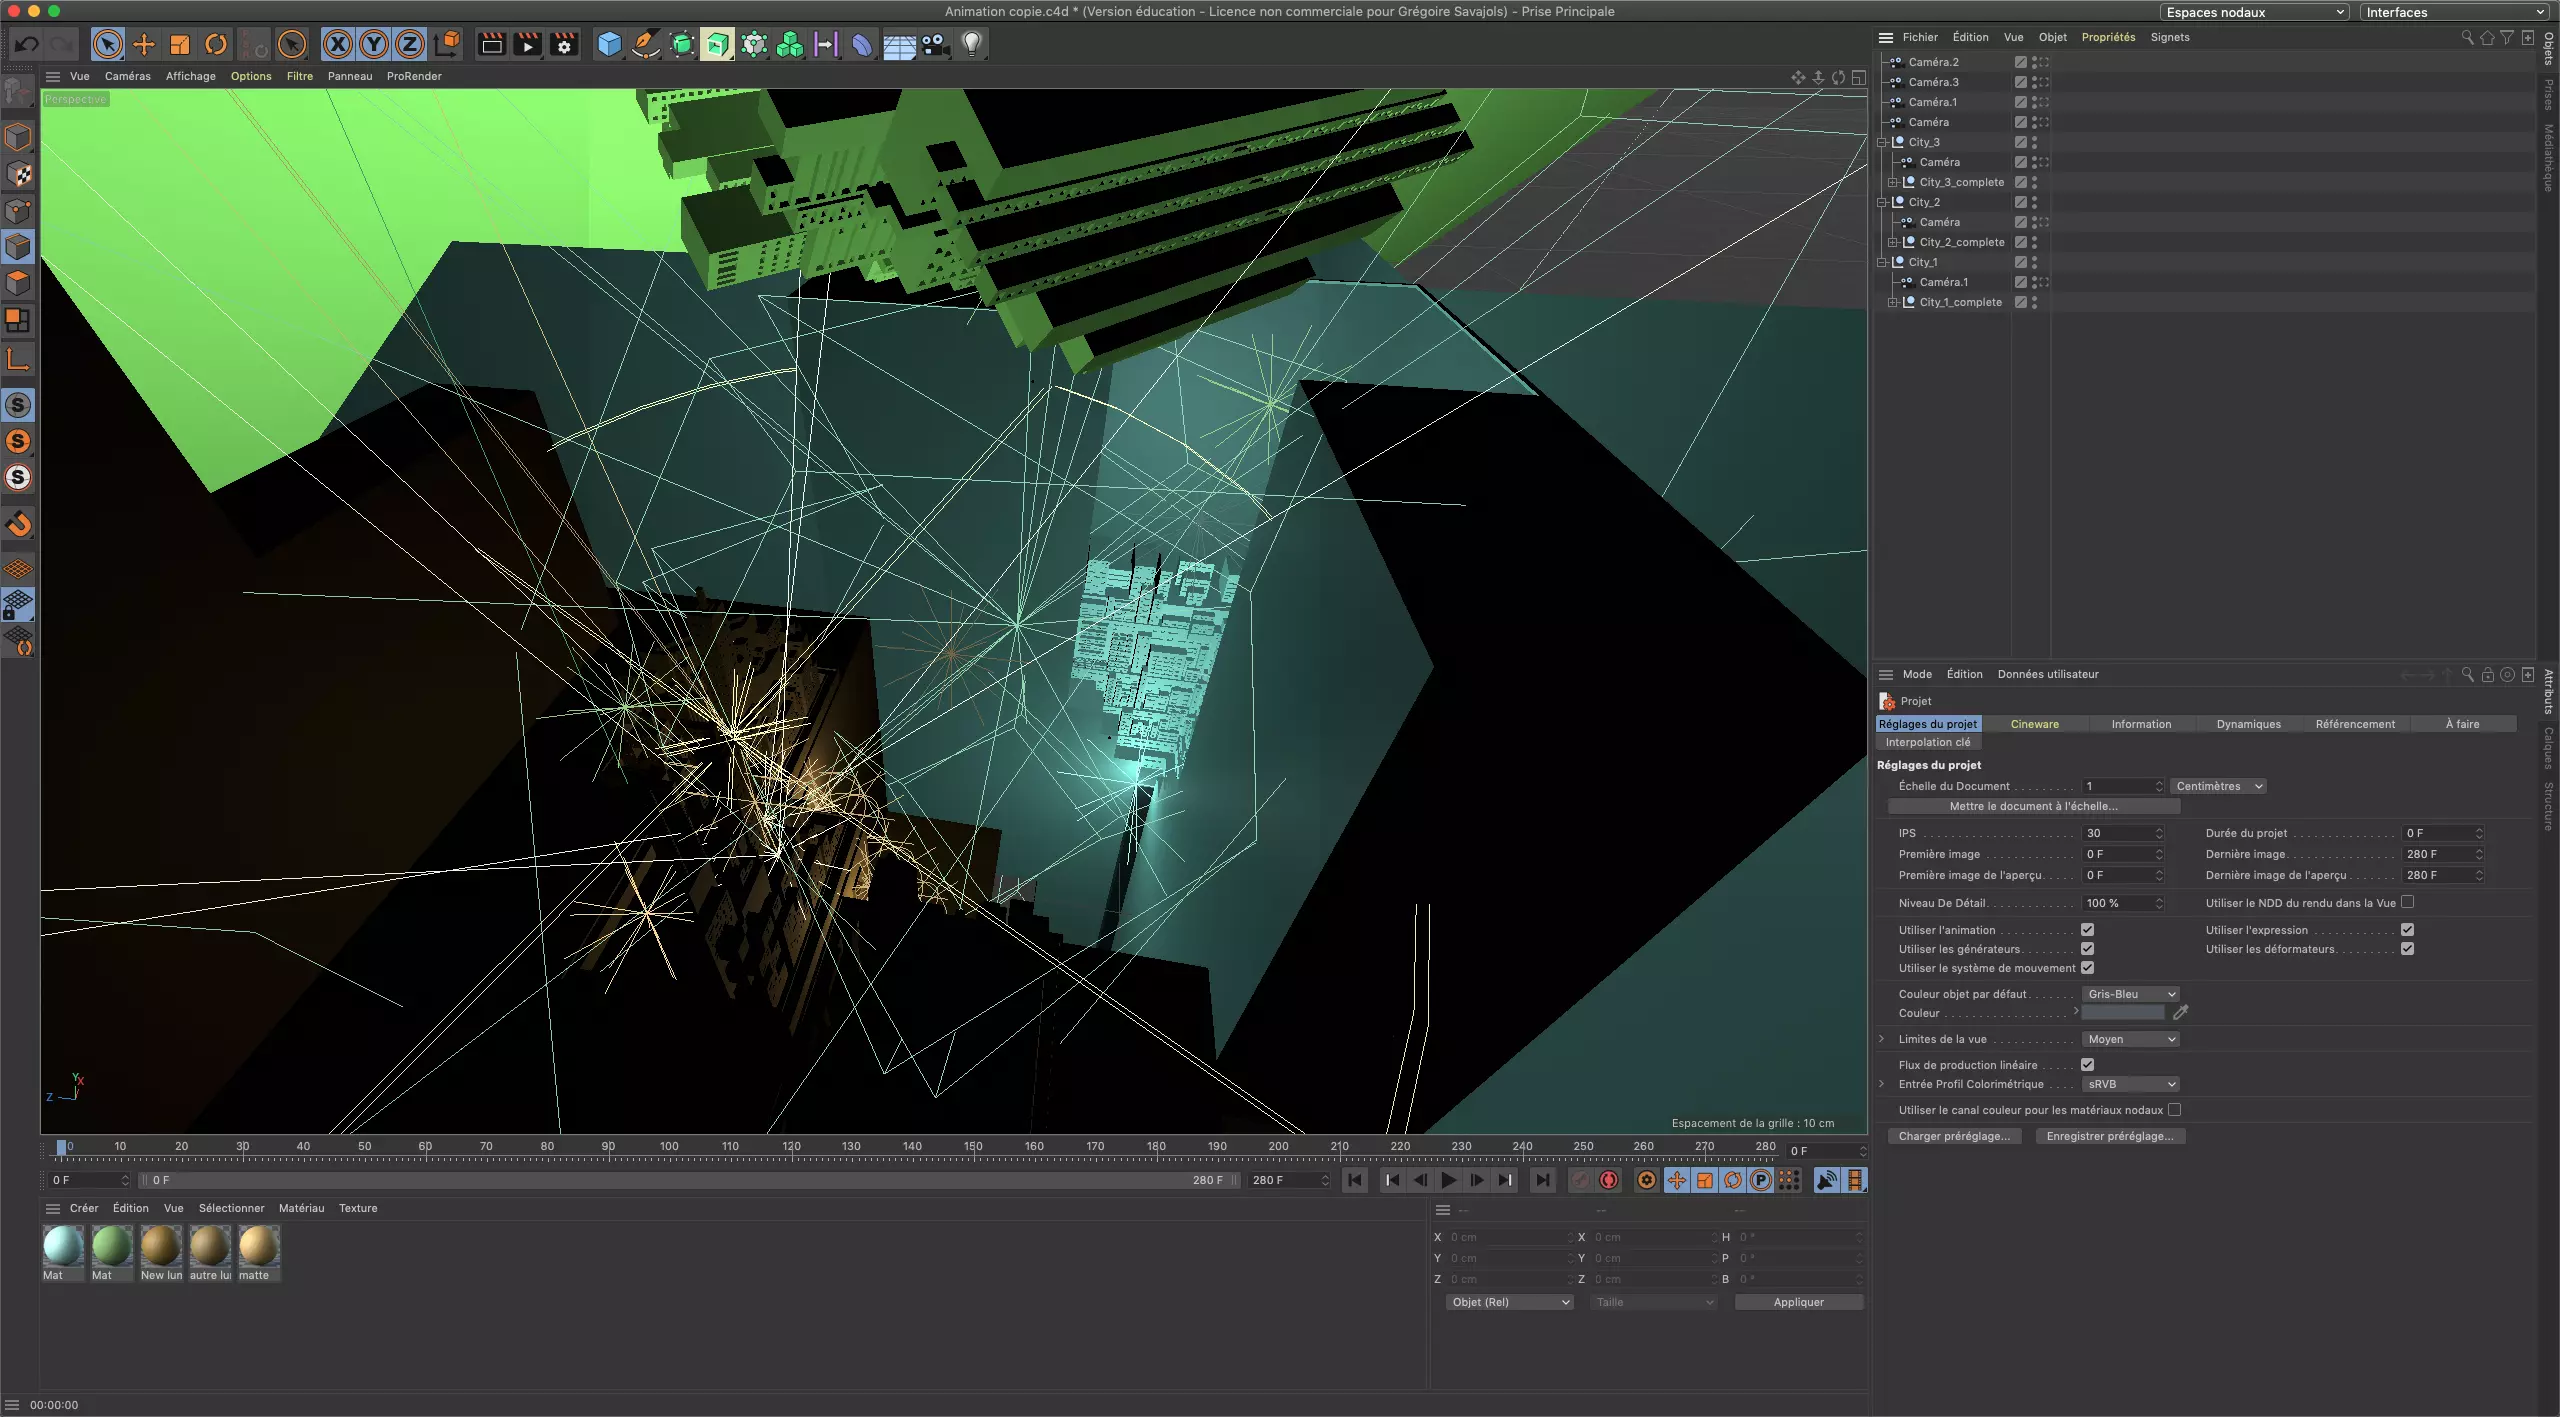Click the light bulb light object icon
This screenshot has height=1417, width=2560.
[x=972, y=44]
